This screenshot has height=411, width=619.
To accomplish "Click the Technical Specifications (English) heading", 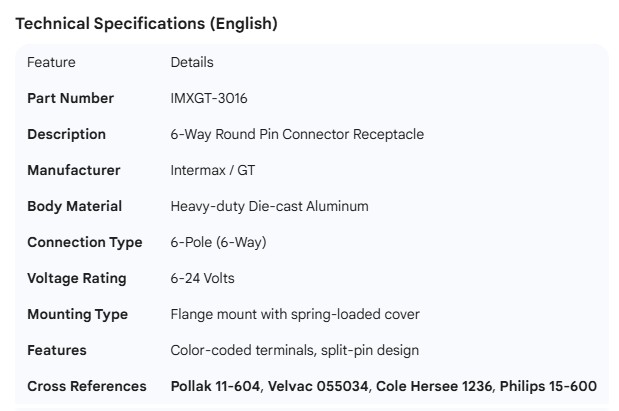I will (x=146, y=23).
